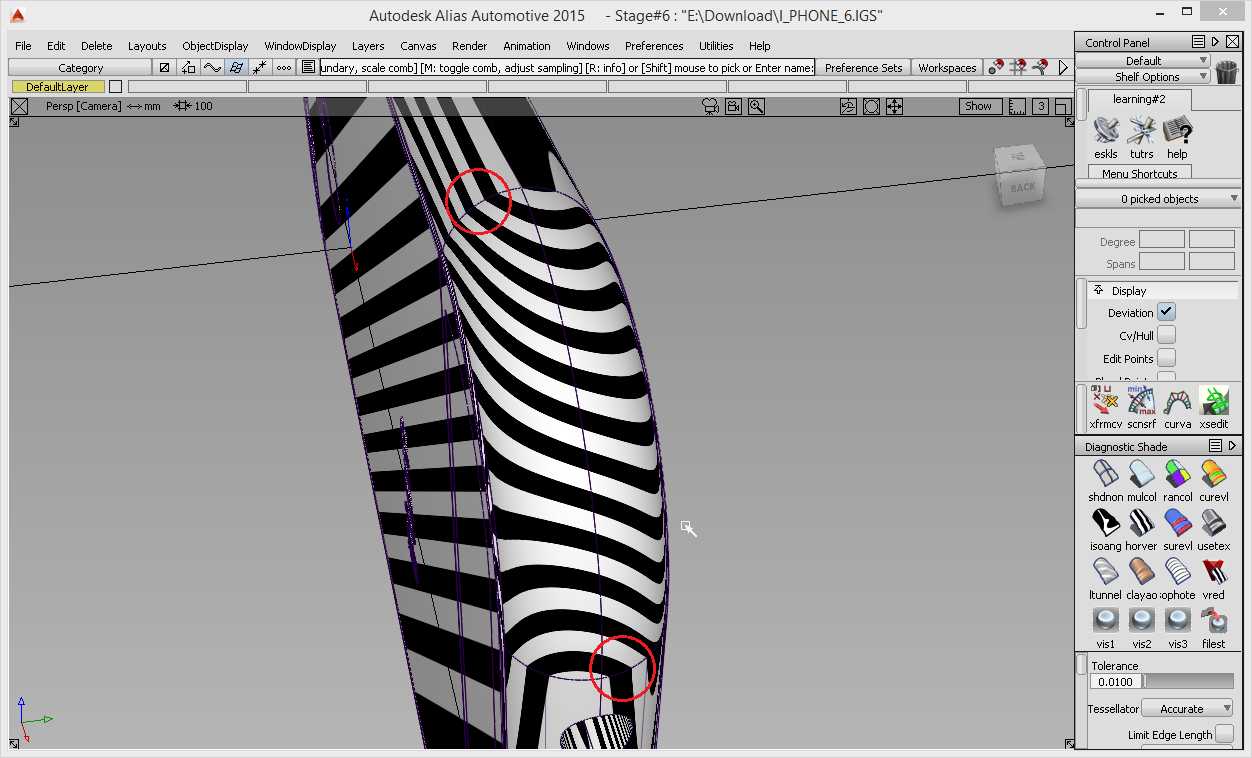1252x758 pixels.
Task: Select the vis1 shader preset
Action: click(1105, 621)
